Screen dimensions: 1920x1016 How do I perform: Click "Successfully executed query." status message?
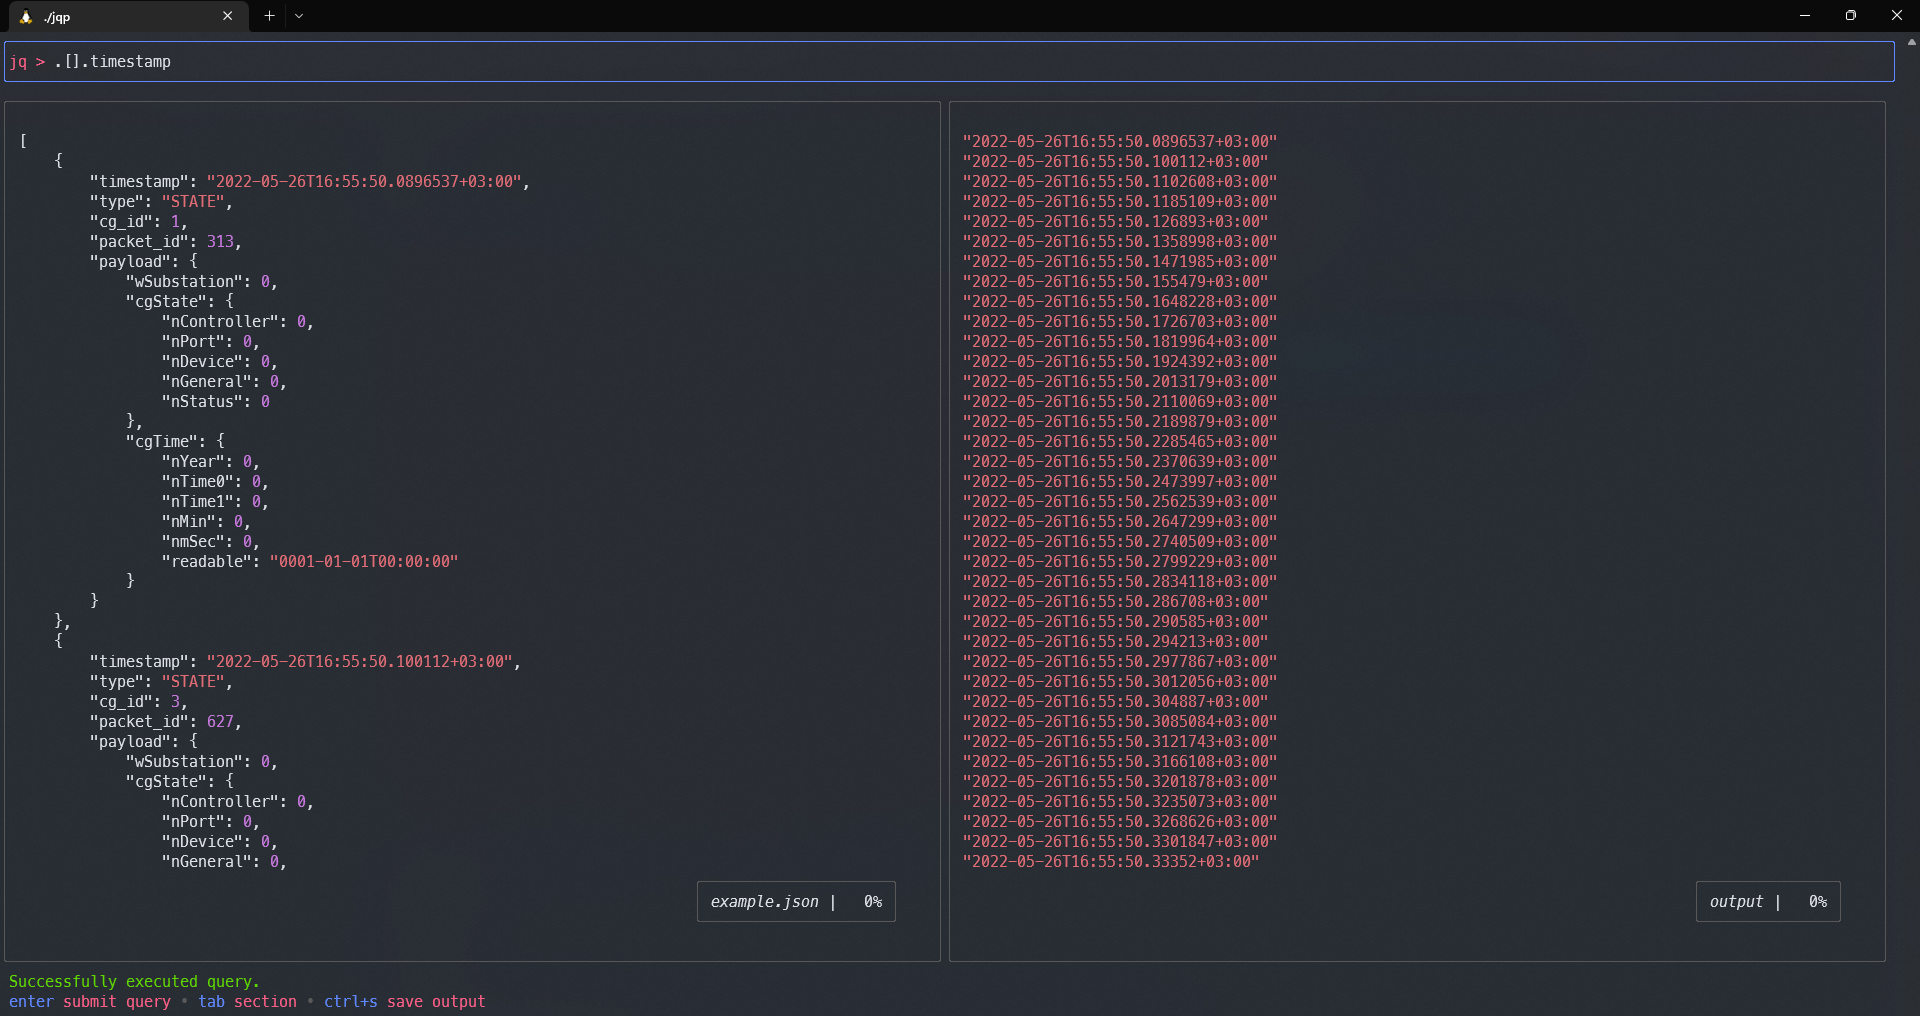[x=134, y=981]
